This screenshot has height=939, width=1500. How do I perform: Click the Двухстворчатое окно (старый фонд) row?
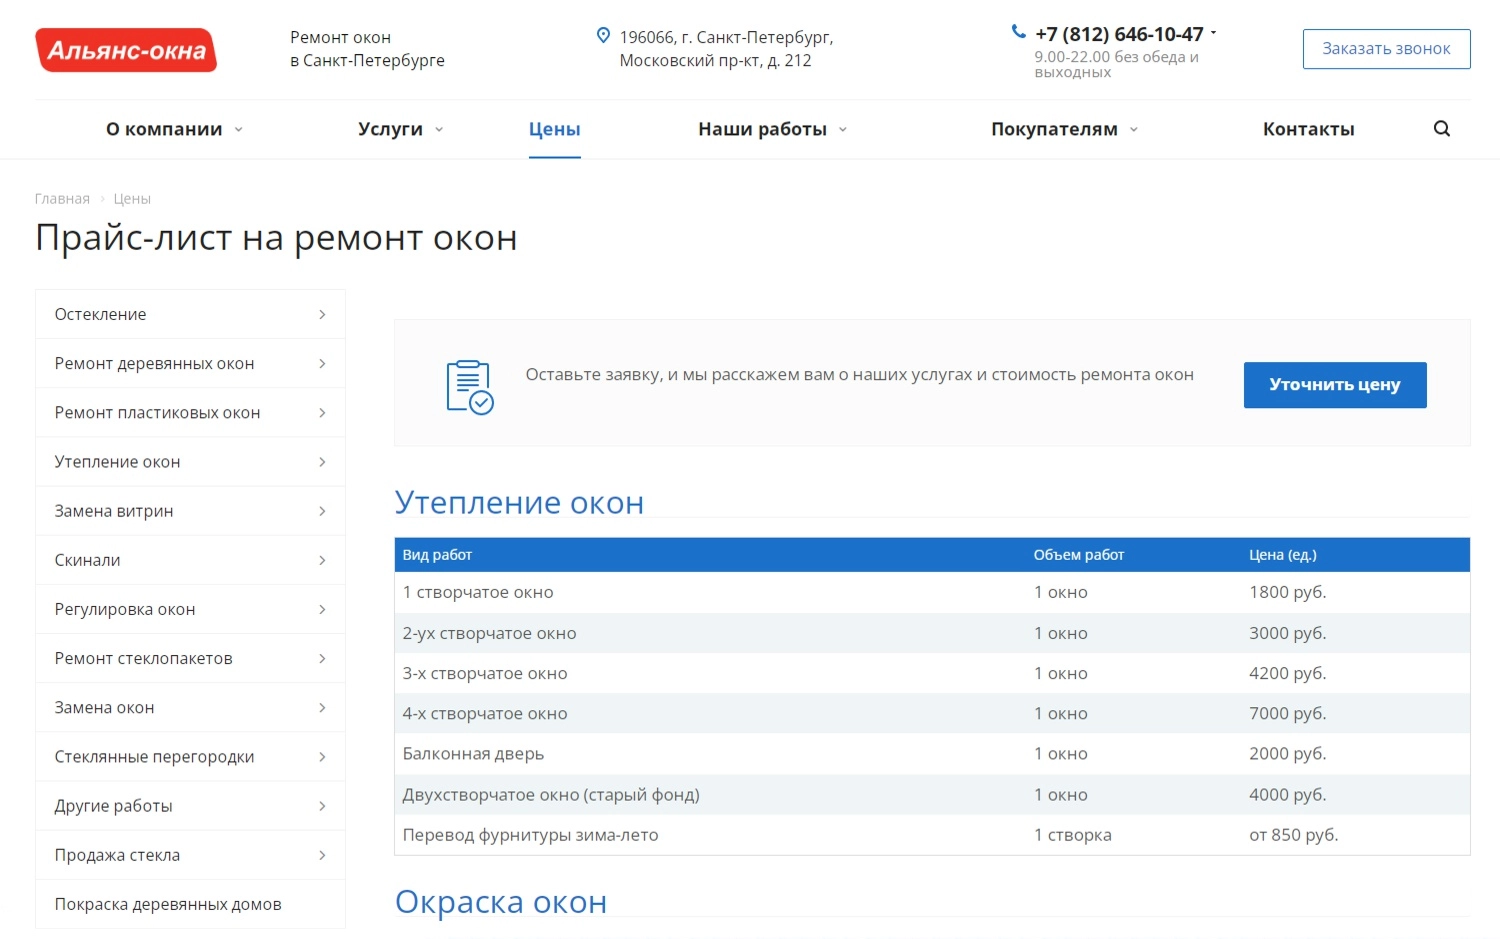932,795
